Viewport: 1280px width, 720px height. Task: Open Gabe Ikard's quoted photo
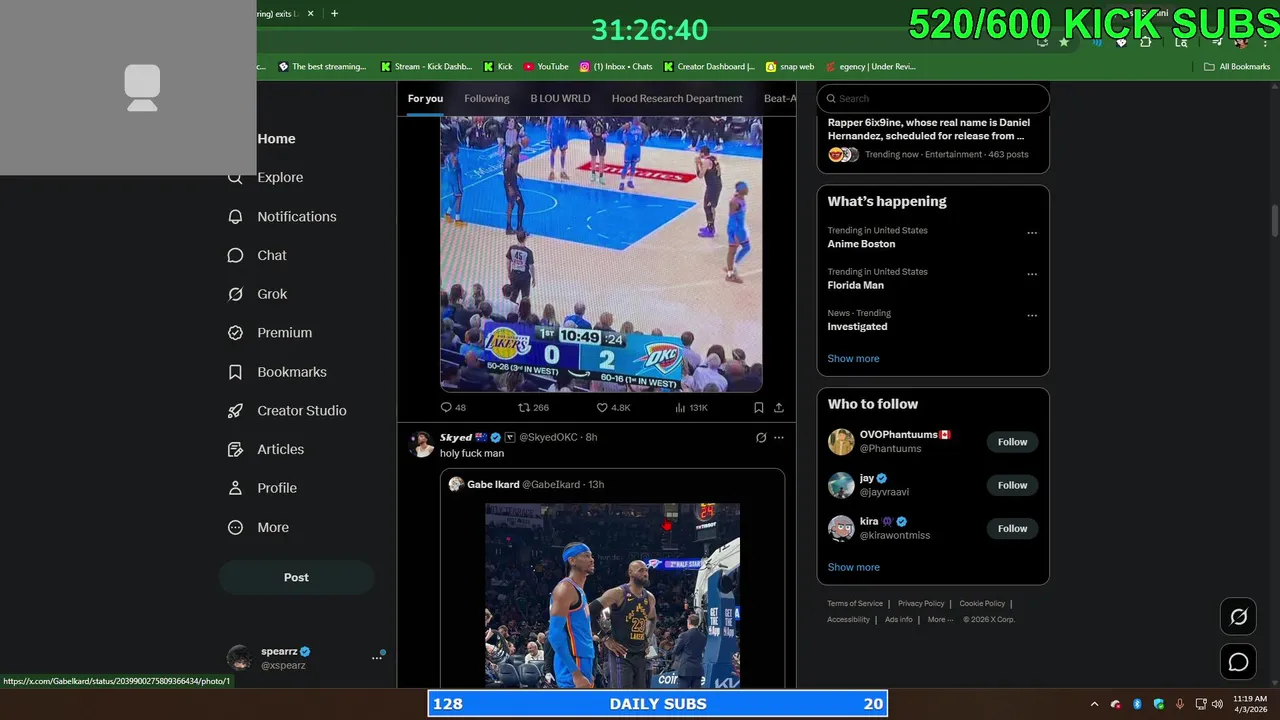[x=612, y=595]
